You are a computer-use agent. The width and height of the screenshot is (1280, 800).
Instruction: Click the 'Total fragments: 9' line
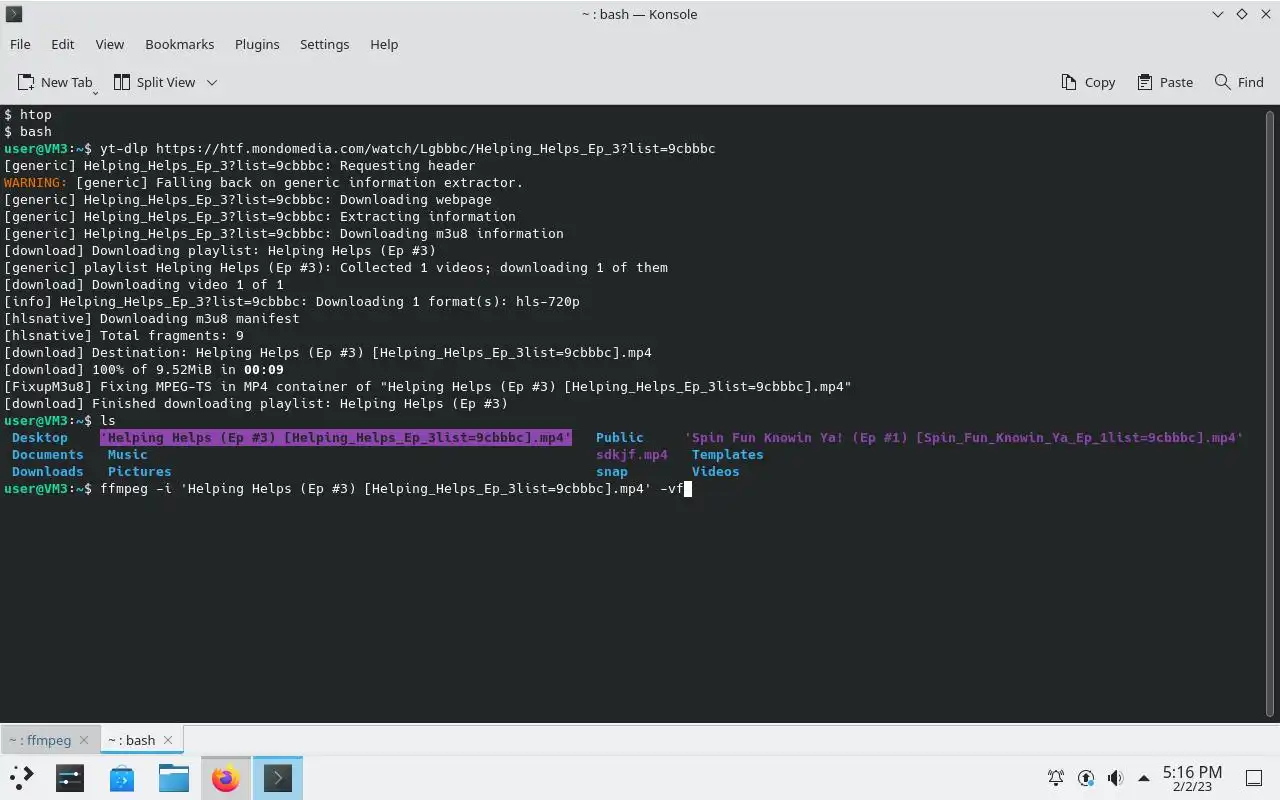tap(124, 335)
